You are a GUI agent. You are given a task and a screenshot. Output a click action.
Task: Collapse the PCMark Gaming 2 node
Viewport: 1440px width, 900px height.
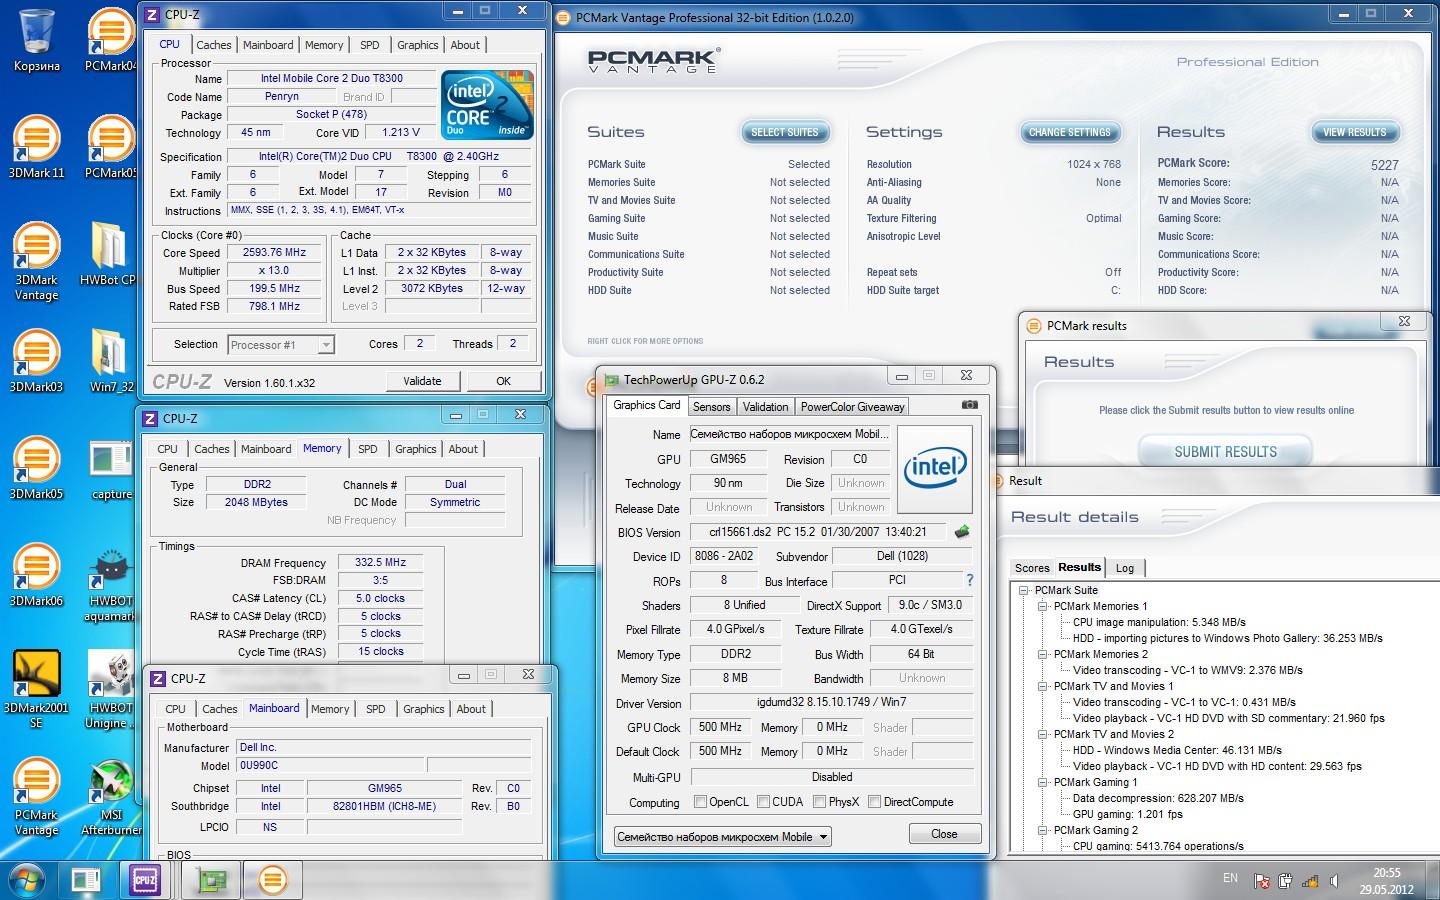click(1043, 830)
